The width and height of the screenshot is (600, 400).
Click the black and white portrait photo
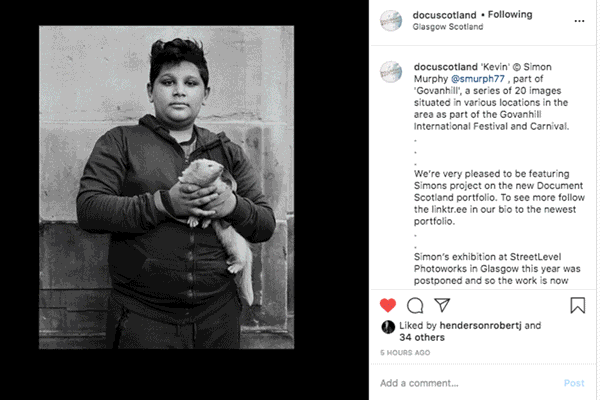click(166, 187)
